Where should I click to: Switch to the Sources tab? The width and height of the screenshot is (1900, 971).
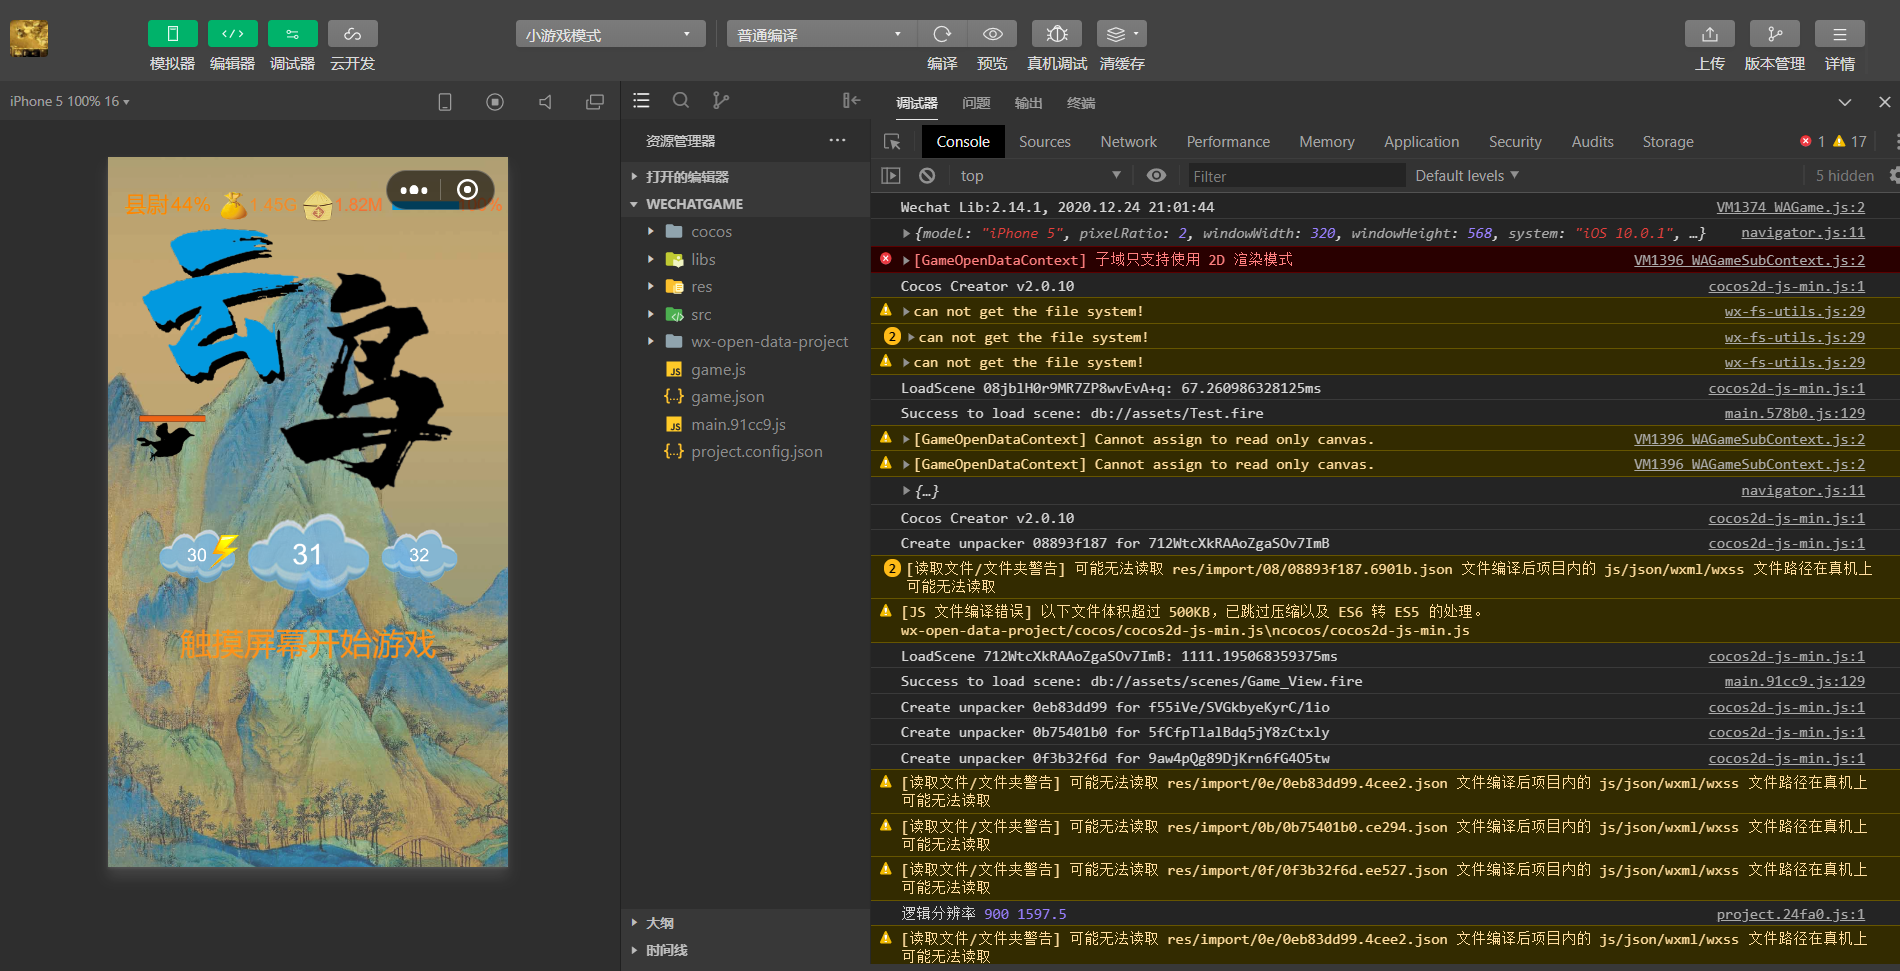1044,142
